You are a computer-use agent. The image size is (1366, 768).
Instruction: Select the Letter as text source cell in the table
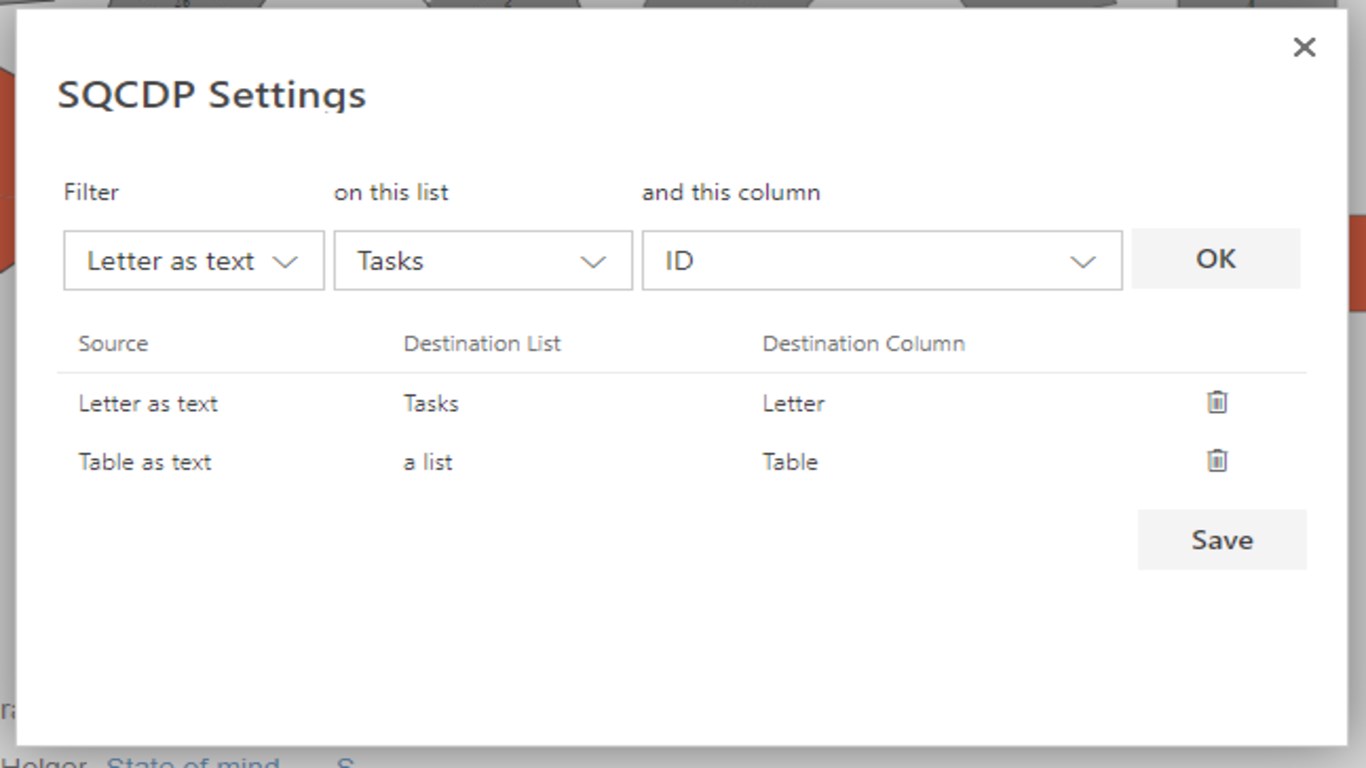pos(148,404)
